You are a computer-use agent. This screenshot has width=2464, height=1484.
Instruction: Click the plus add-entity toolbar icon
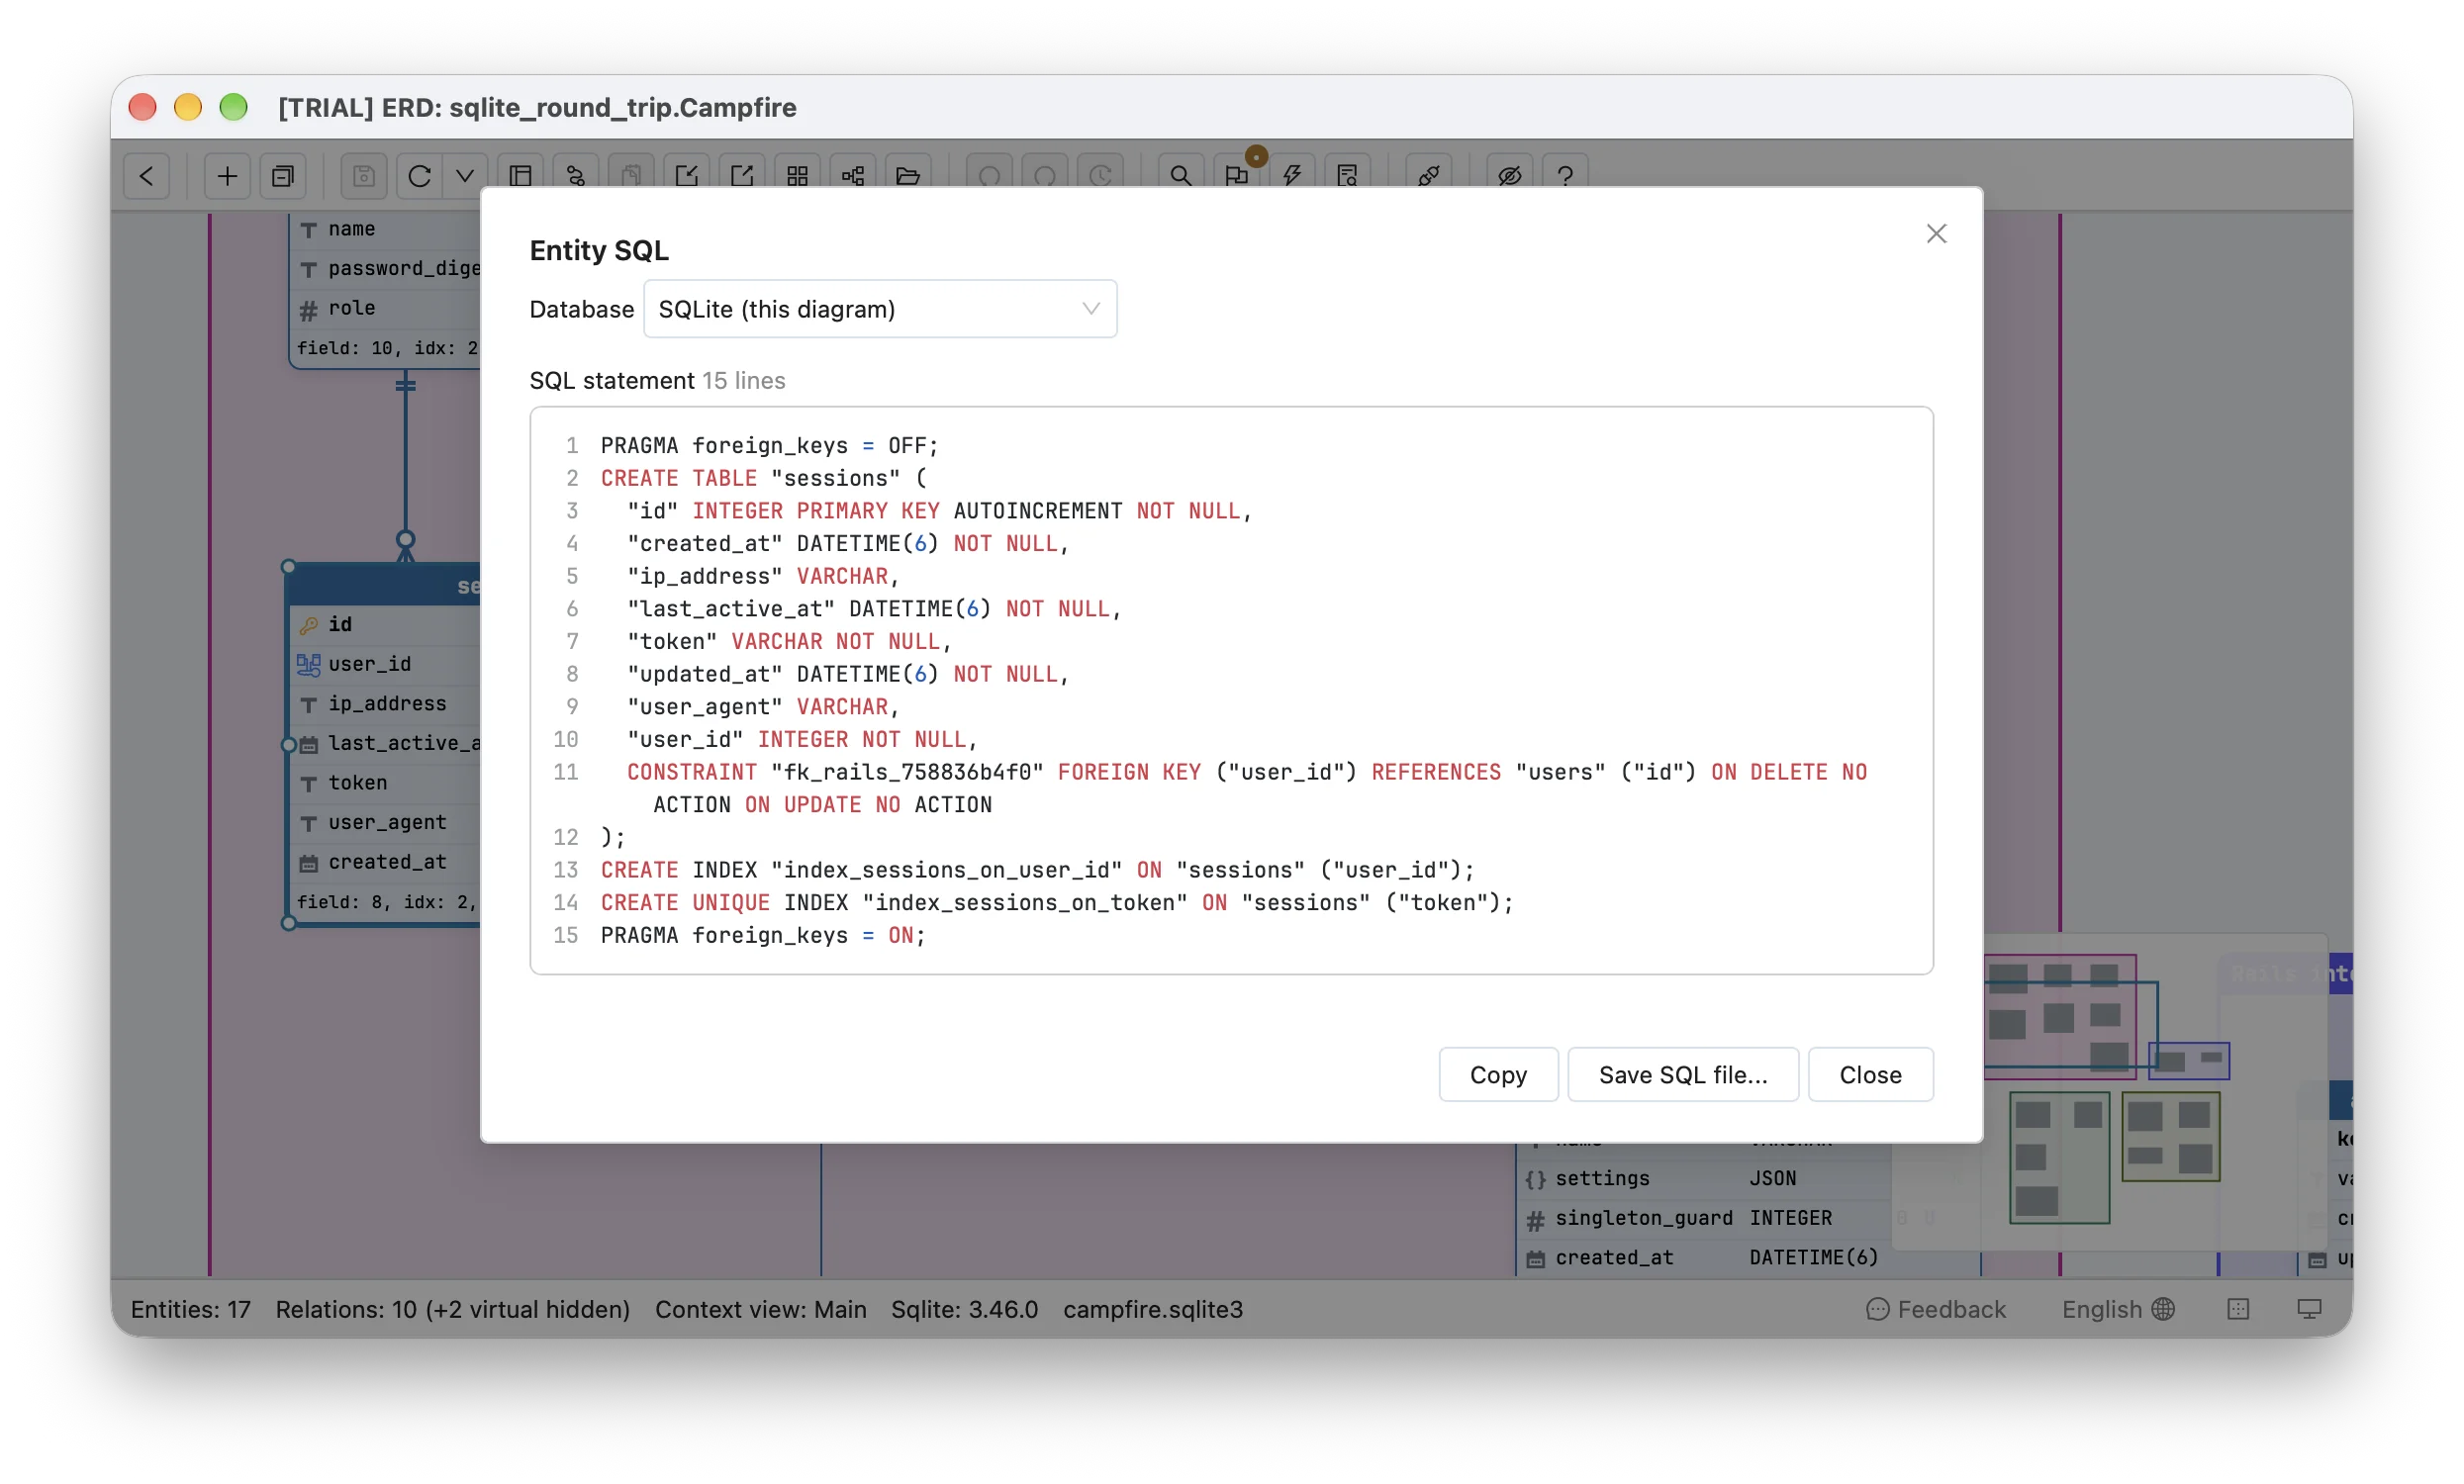point(227,176)
